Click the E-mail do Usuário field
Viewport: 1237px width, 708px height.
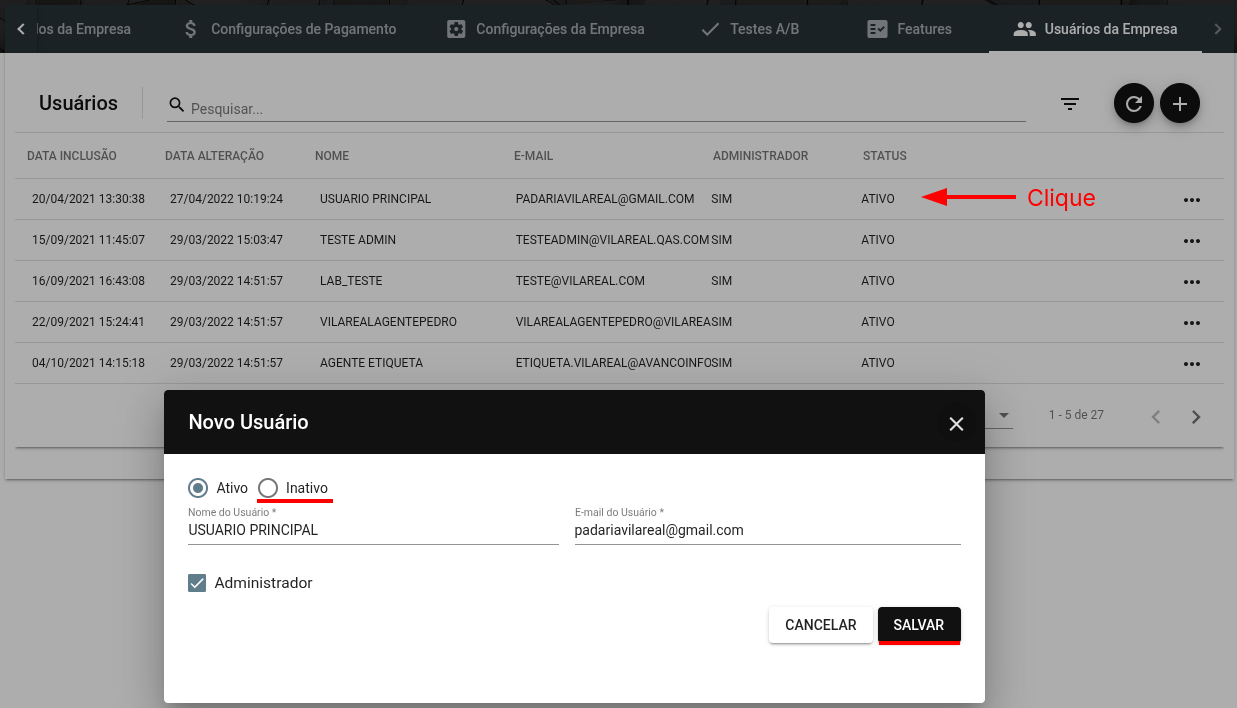[767, 531]
